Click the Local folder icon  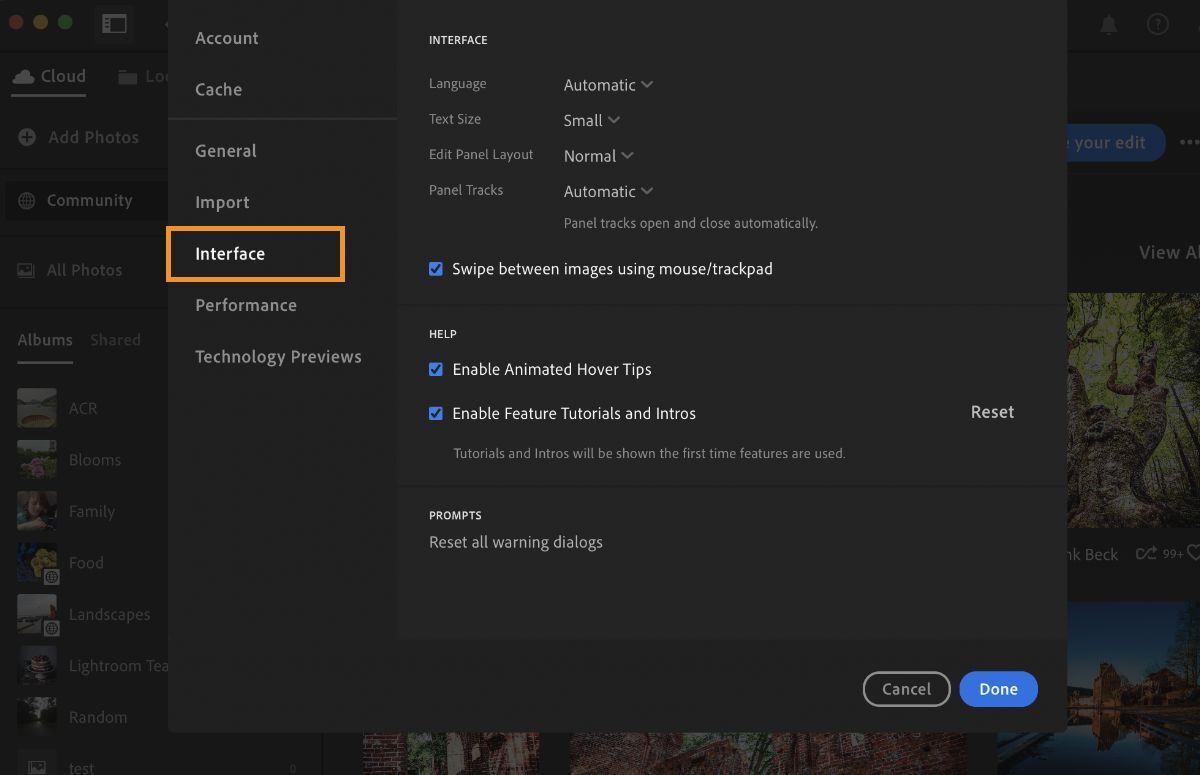(127, 75)
